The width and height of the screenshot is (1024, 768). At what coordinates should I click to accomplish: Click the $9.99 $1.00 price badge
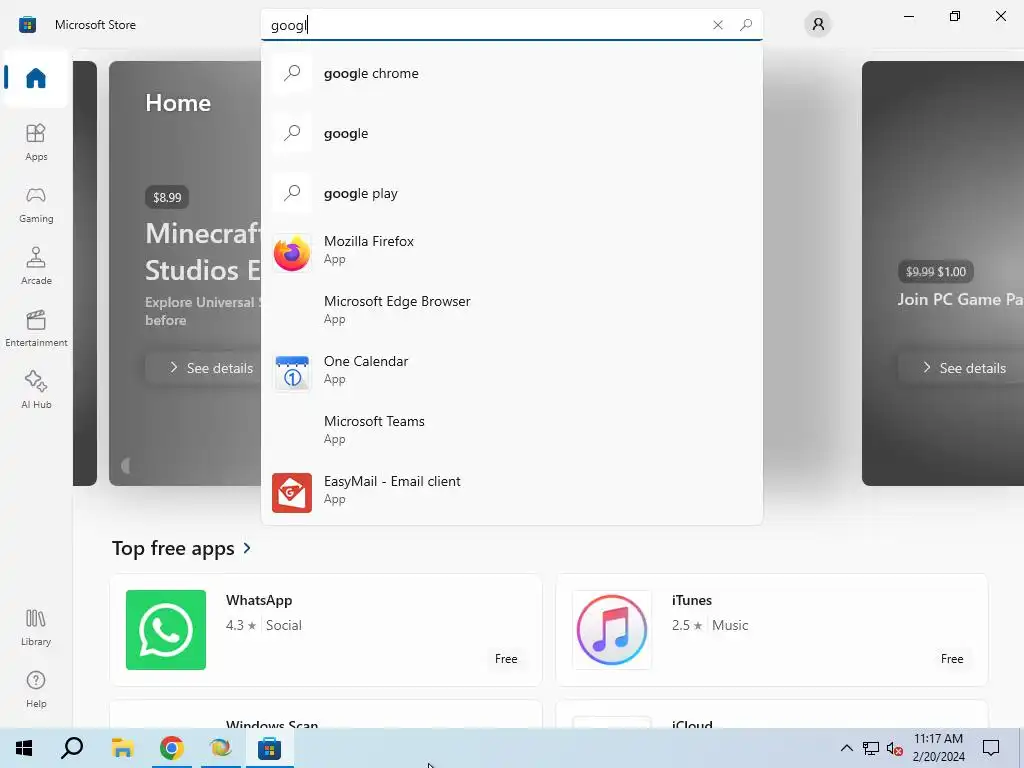click(x=936, y=272)
